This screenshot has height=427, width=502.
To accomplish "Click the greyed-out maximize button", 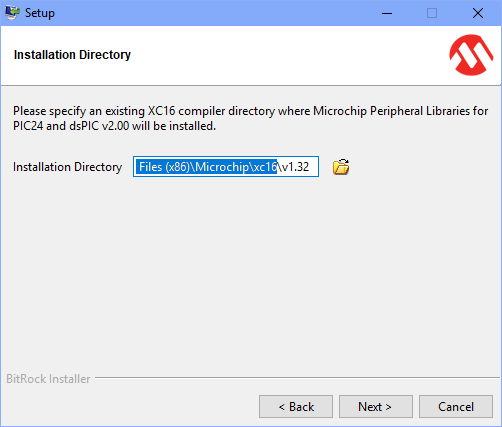I will click(432, 13).
